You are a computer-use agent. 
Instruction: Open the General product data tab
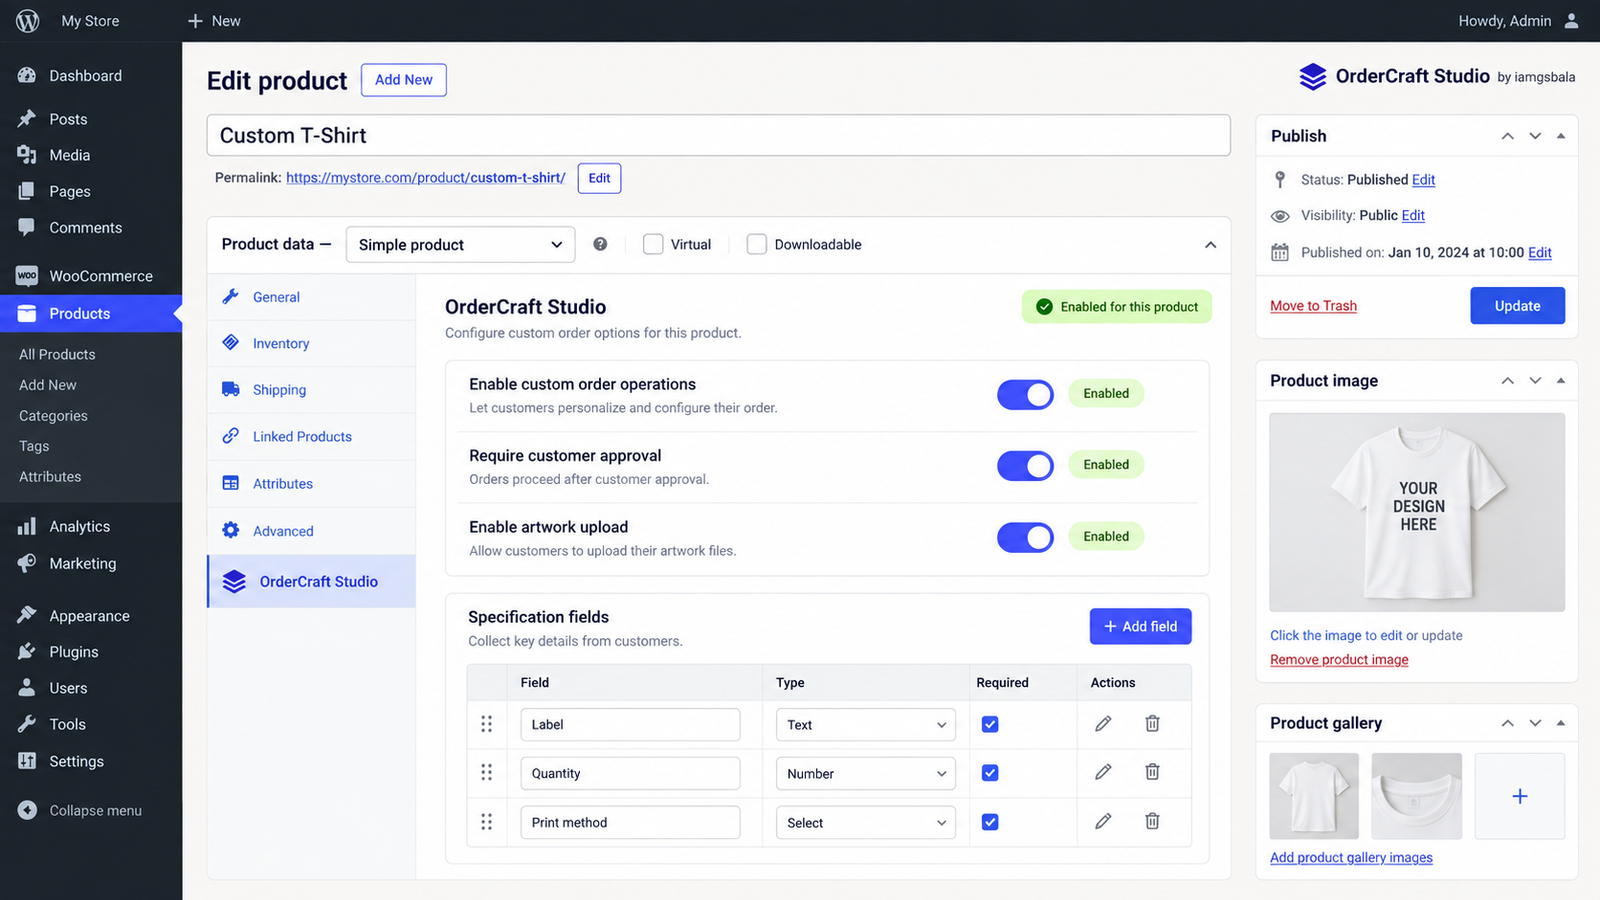click(311, 297)
